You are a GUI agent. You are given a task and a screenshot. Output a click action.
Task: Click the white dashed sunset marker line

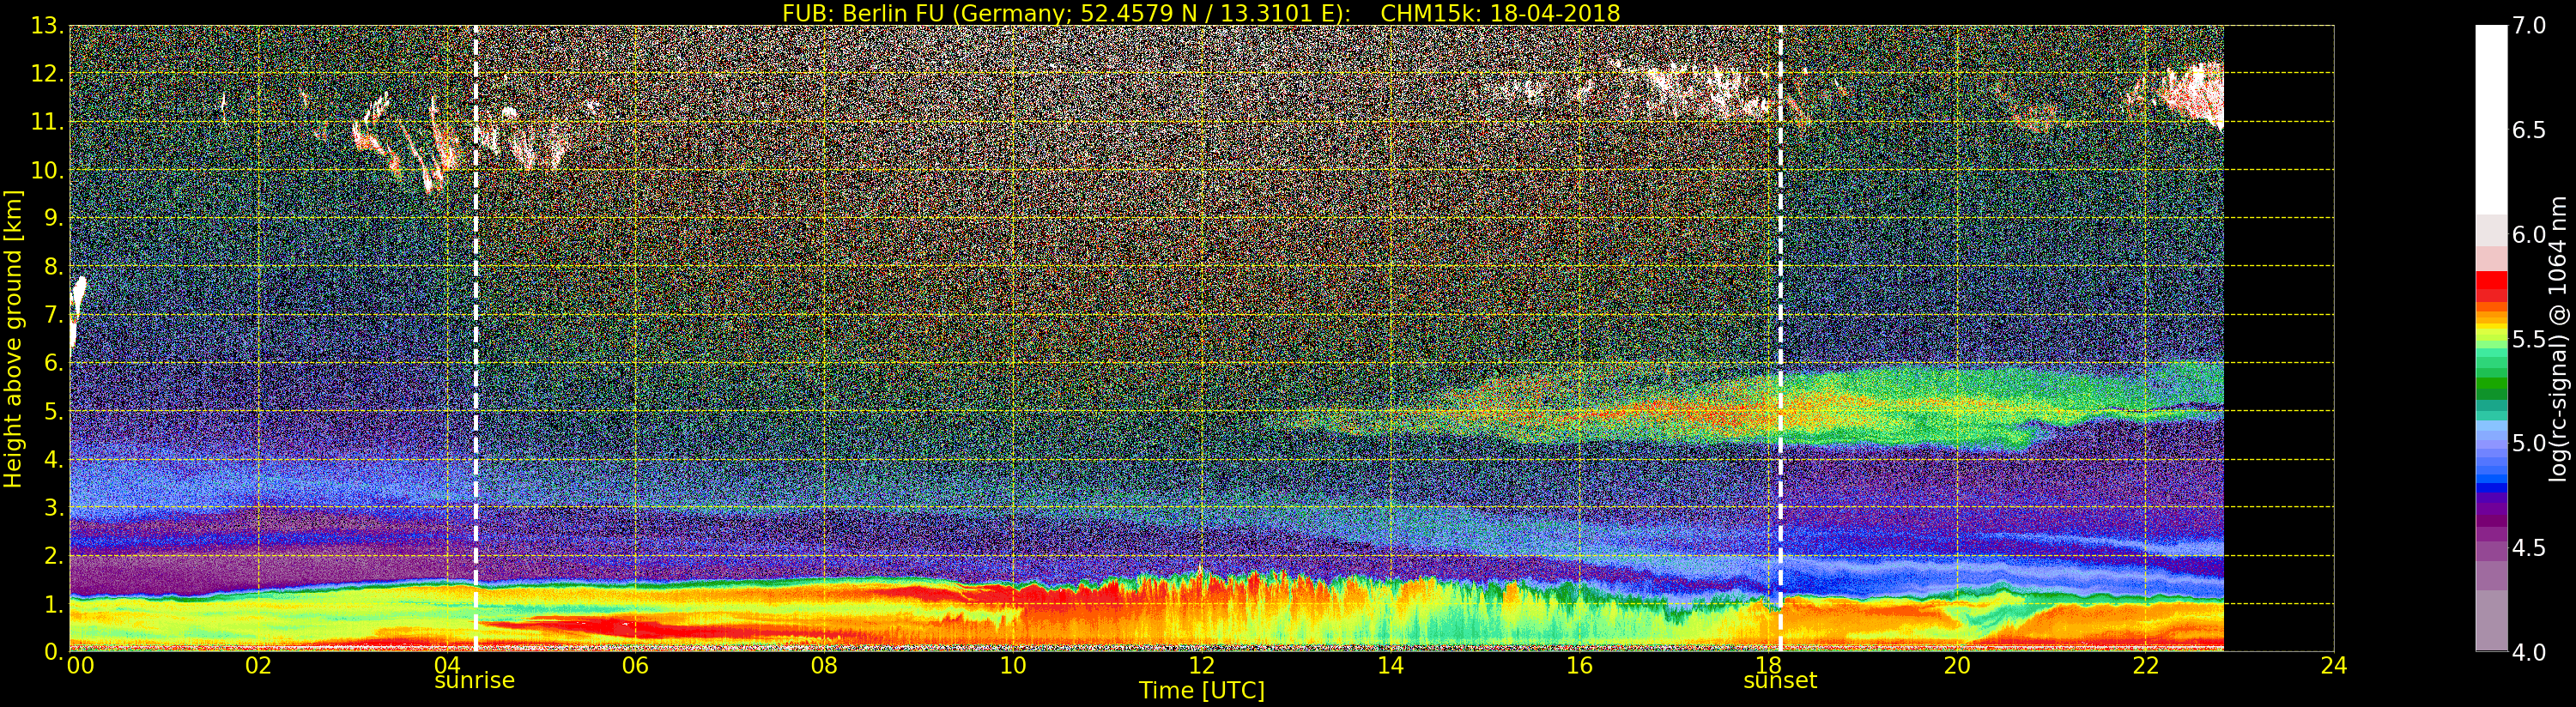(x=1781, y=338)
